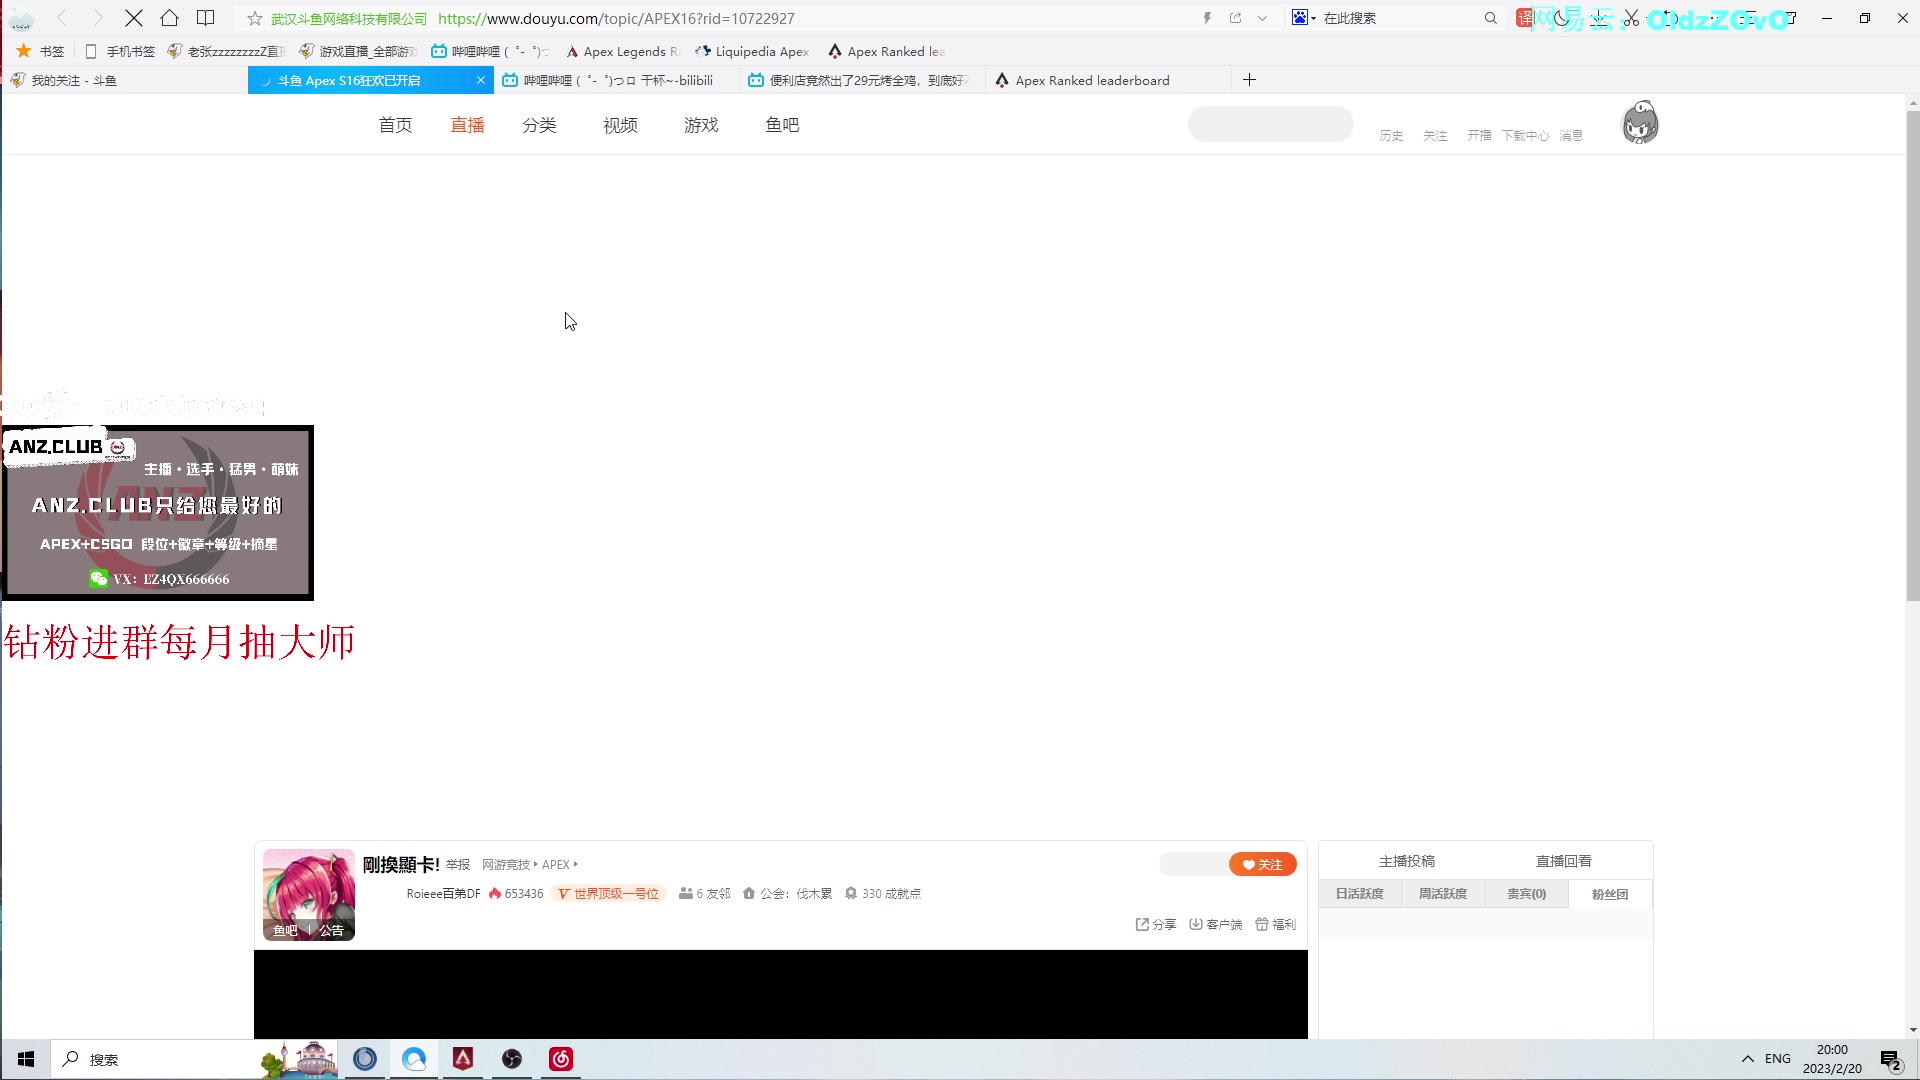Click the Douyu site search field

(1270, 124)
